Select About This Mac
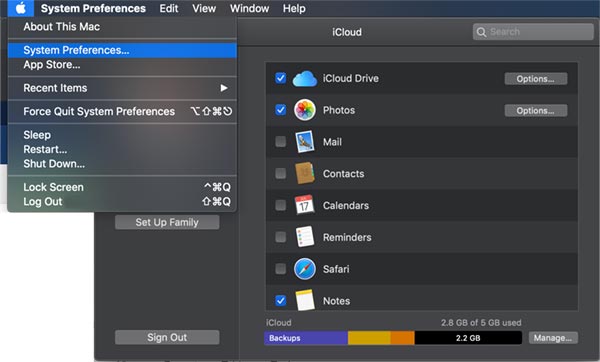Viewport: 600px width, 362px height. point(122,27)
